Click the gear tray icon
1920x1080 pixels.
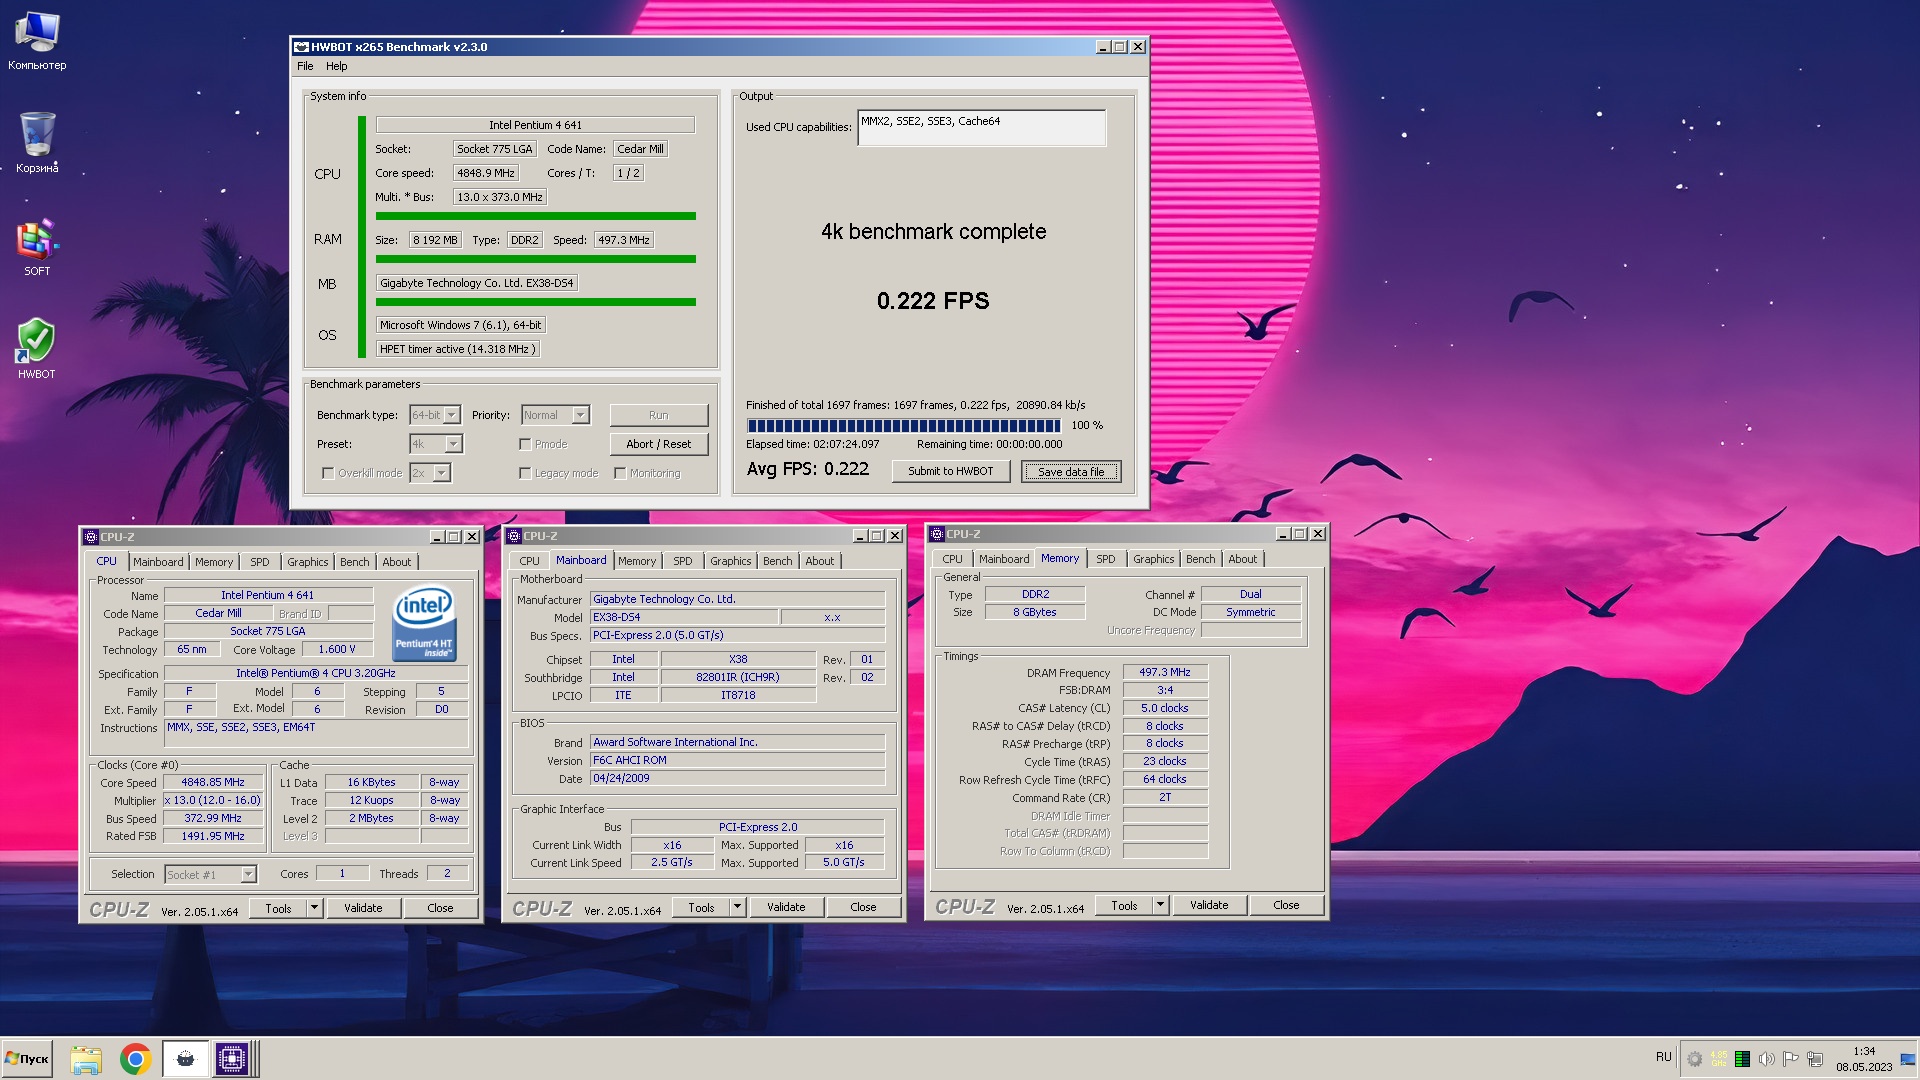point(1694,1059)
